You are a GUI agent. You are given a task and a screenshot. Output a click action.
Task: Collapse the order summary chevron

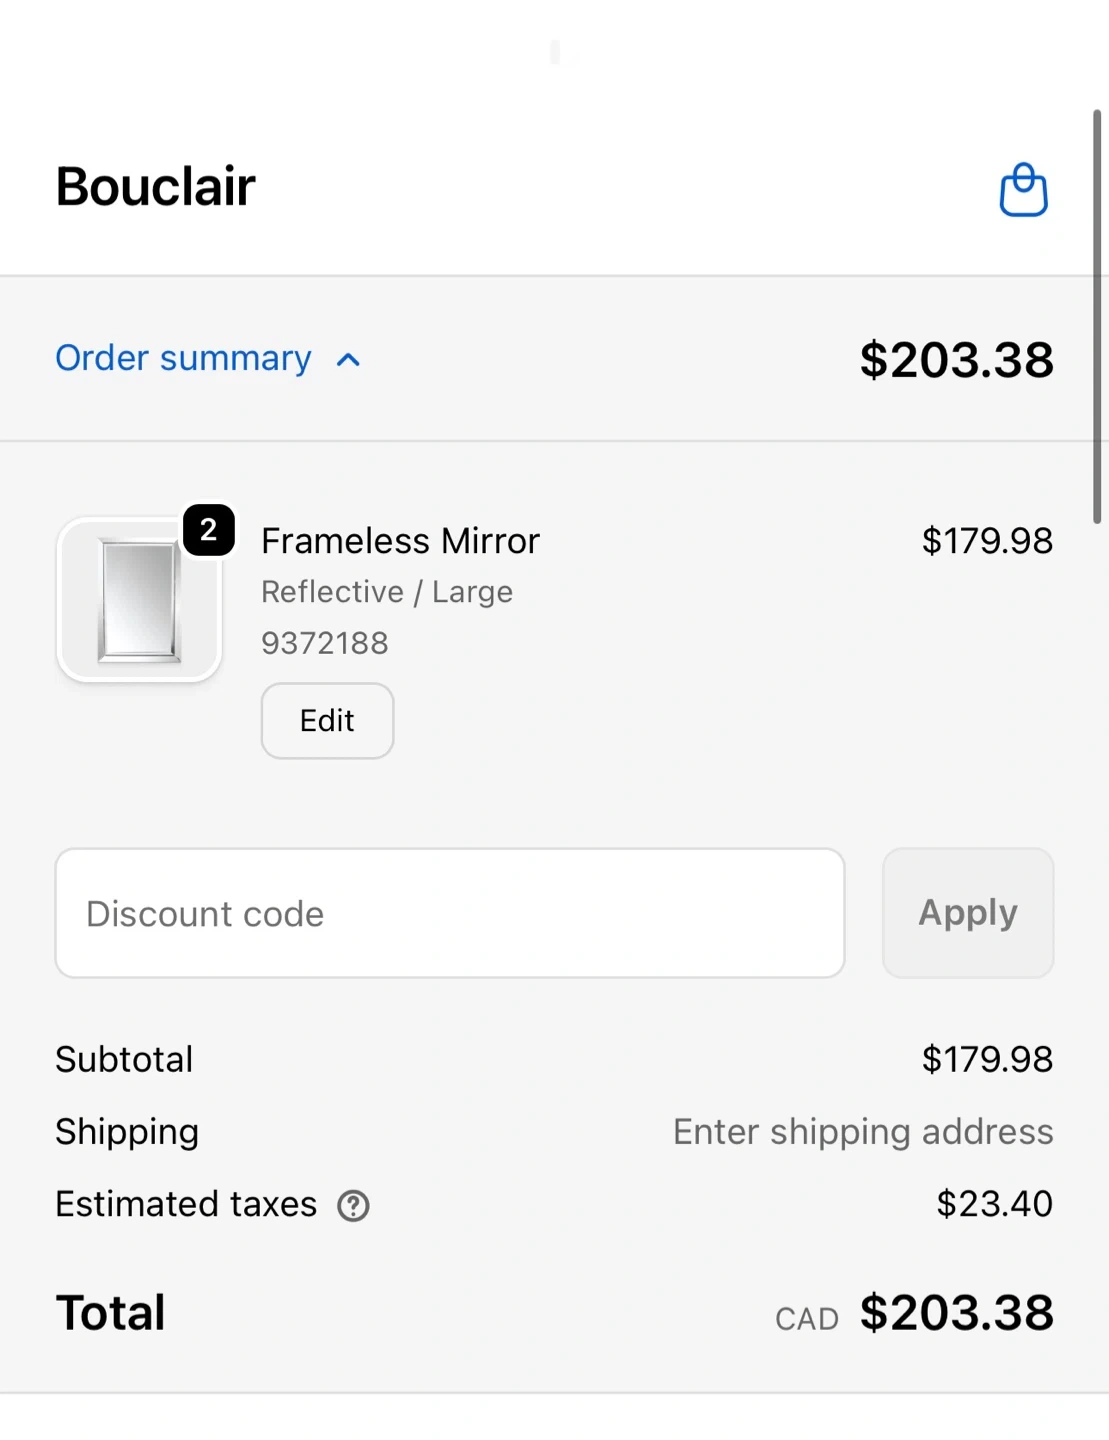pyautogui.click(x=348, y=360)
